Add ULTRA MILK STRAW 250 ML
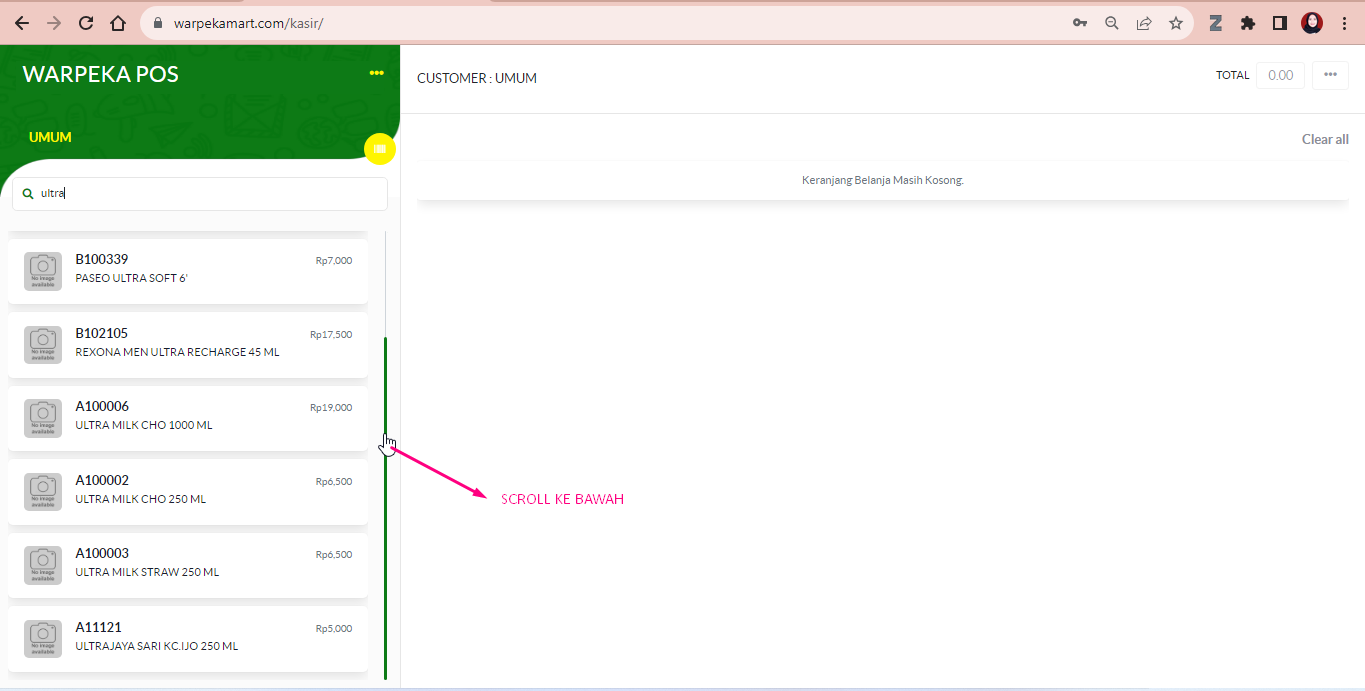The width and height of the screenshot is (1365, 691). click(188, 565)
